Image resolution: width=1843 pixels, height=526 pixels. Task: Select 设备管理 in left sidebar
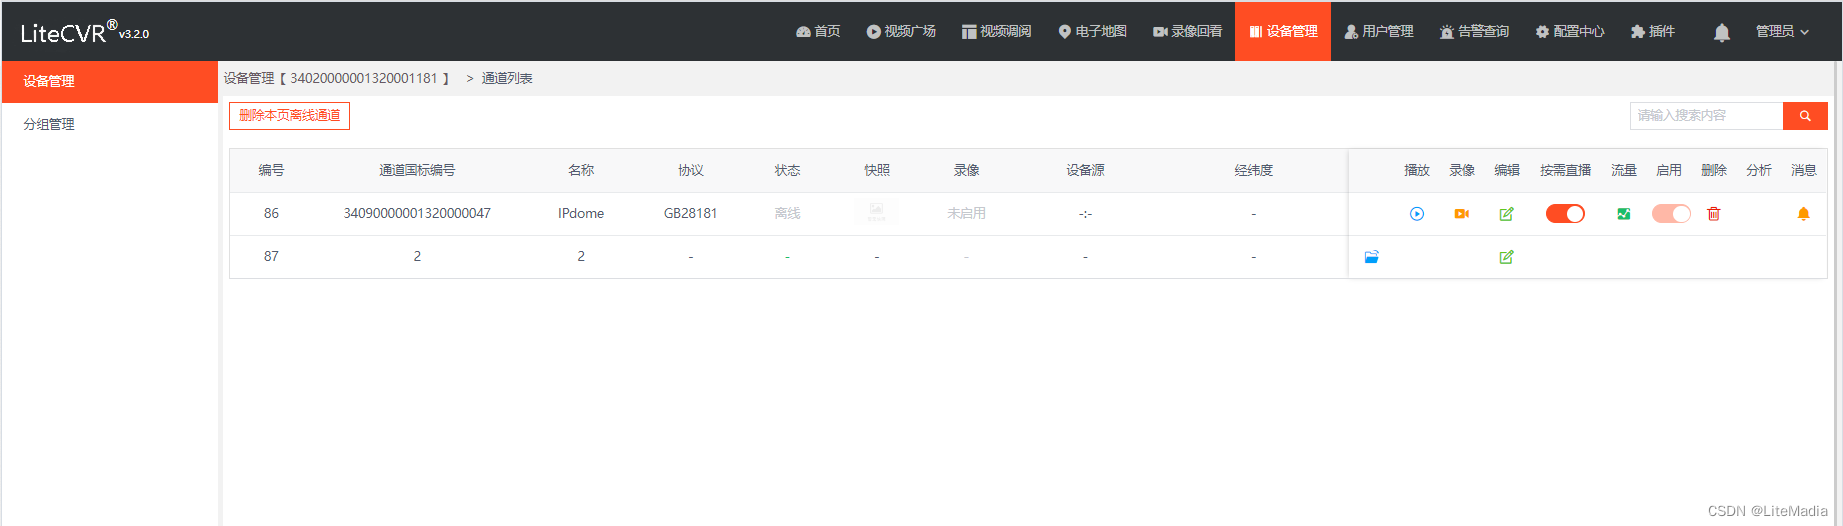[x=110, y=82]
